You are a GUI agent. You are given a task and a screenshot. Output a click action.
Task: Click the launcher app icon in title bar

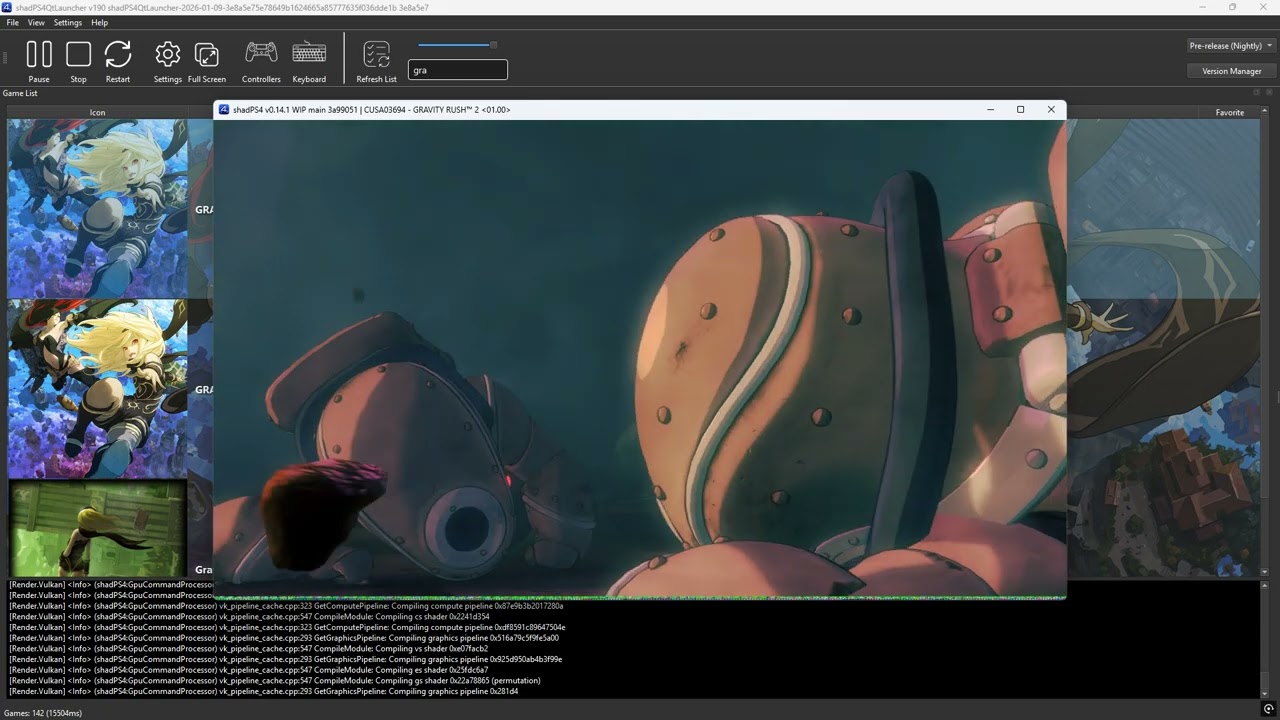[x=7, y=7]
